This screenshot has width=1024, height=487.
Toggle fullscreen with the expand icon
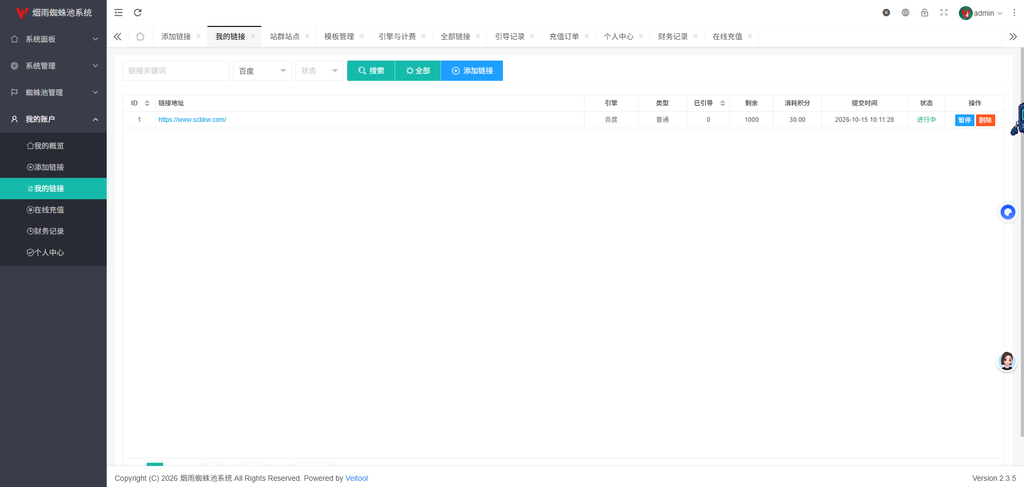point(944,12)
